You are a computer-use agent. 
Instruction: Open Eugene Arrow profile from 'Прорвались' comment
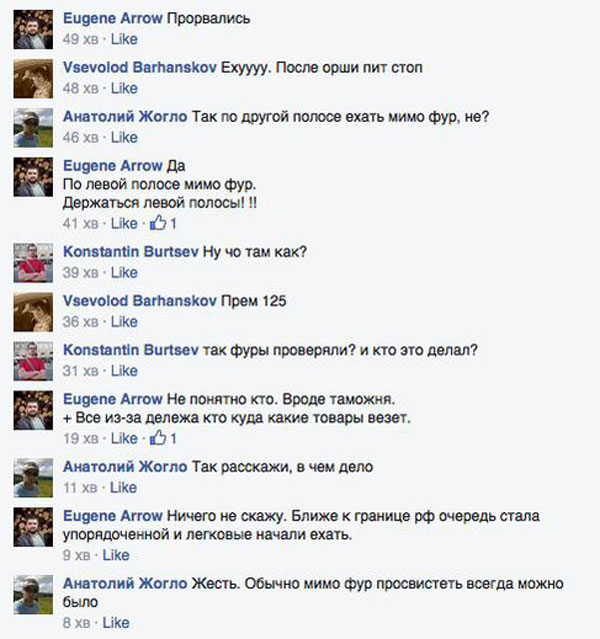(113, 19)
